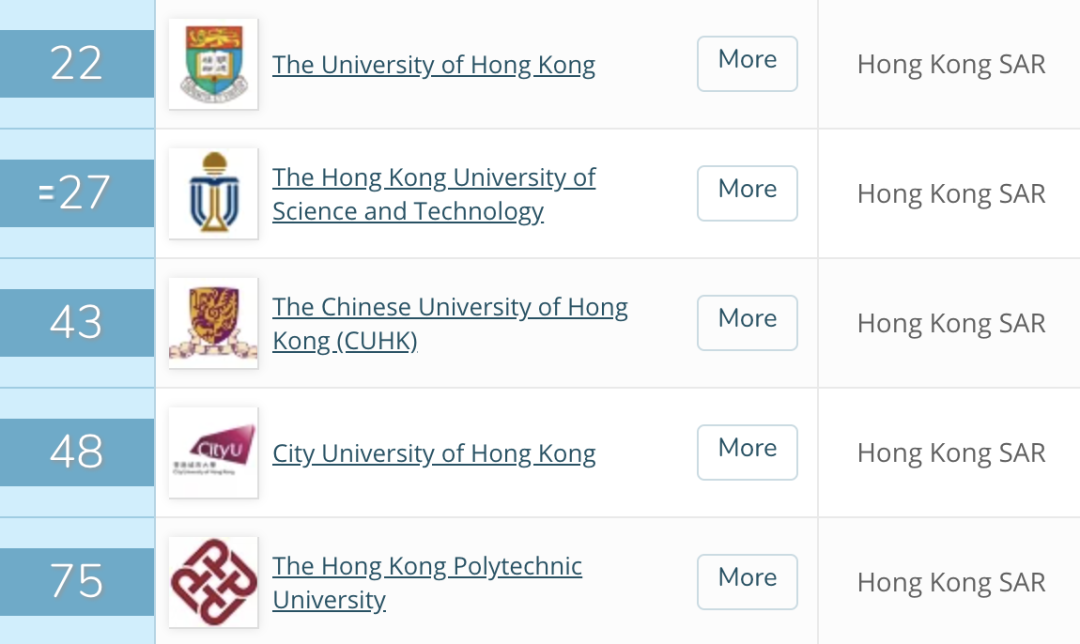Click the CityU logo thumbnail
Screen dimensions: 1080x644
[214, 453]
